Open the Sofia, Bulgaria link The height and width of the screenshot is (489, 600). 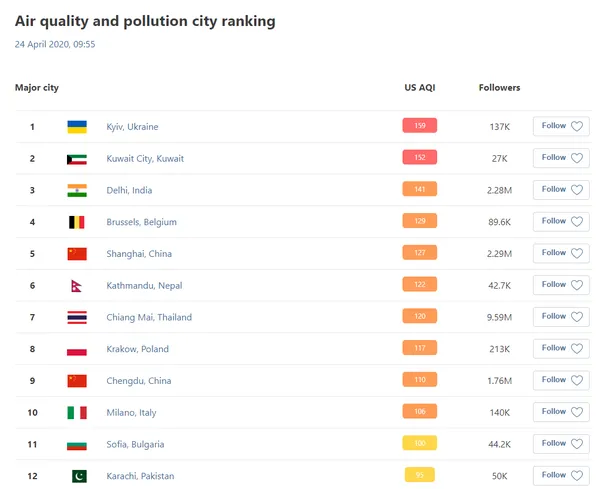coord(135,444)
